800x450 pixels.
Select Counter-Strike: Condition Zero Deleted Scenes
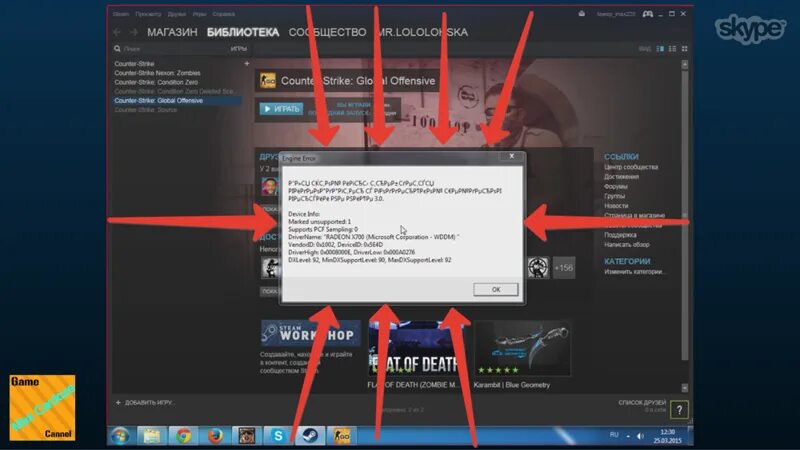point(174,91)
